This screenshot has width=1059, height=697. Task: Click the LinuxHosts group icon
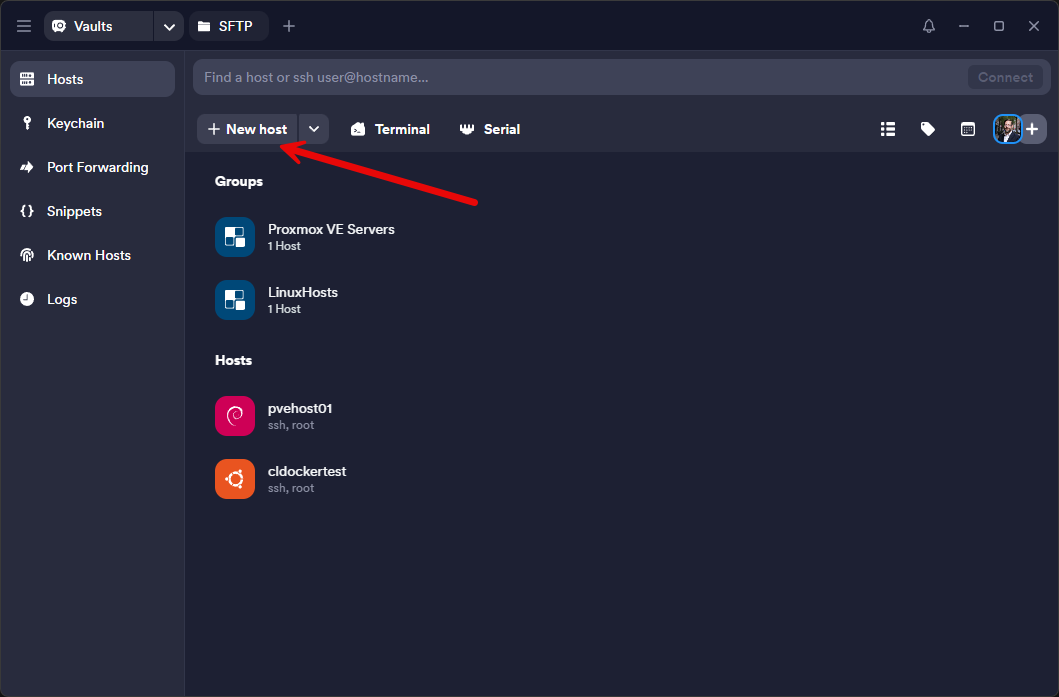pyautogui.click(x=235, y=300)
